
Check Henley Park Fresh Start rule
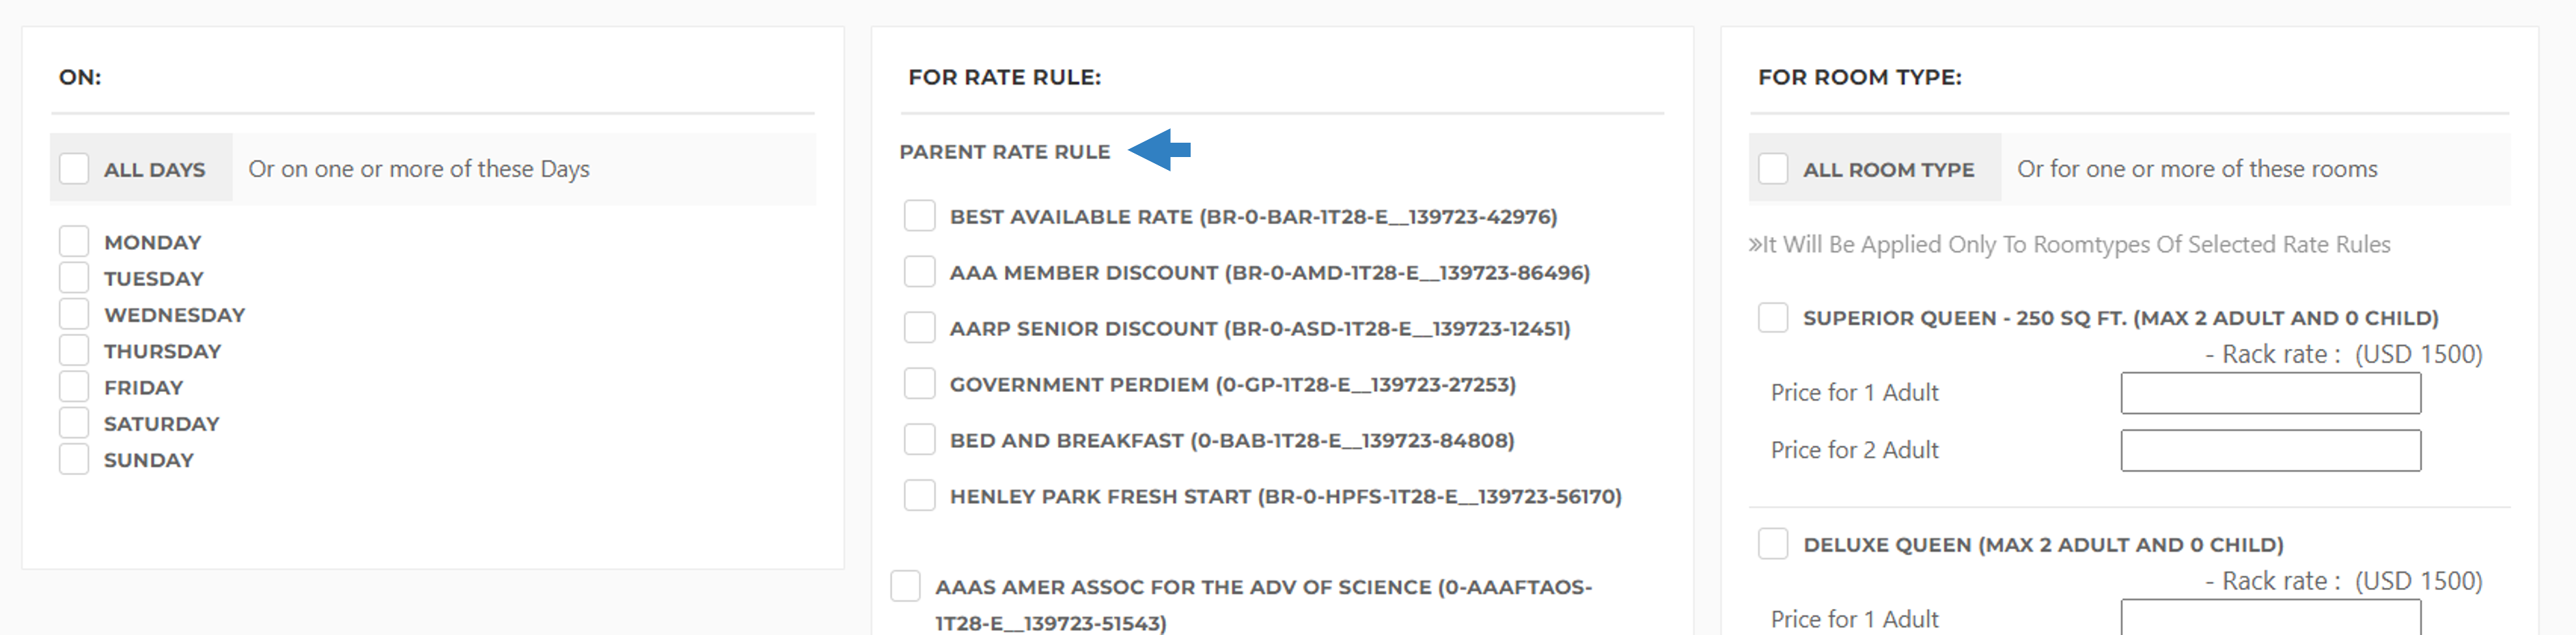point(919,496)
